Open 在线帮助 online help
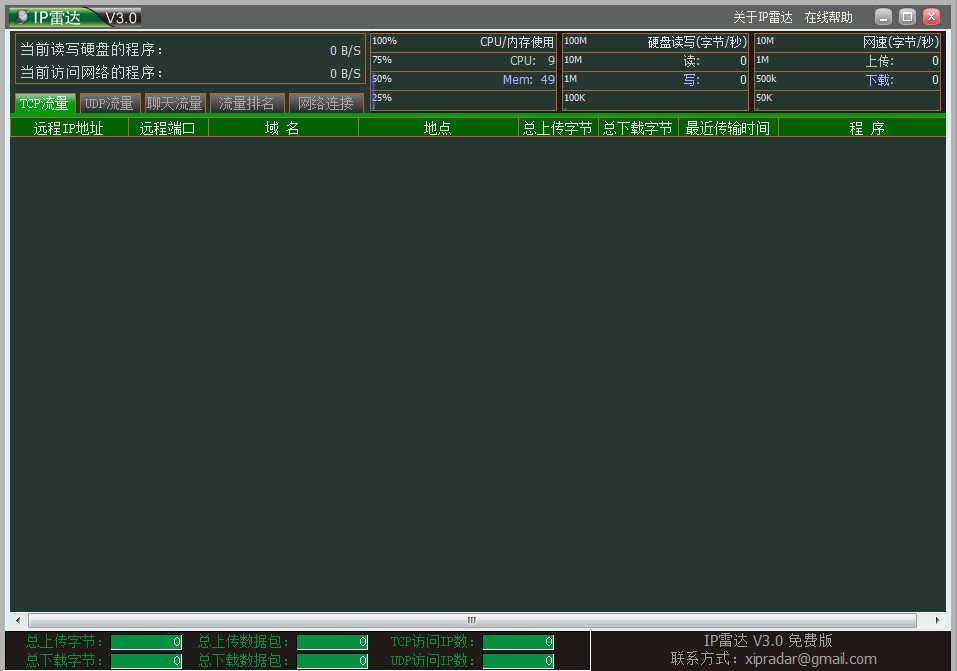 coord(829,17)
